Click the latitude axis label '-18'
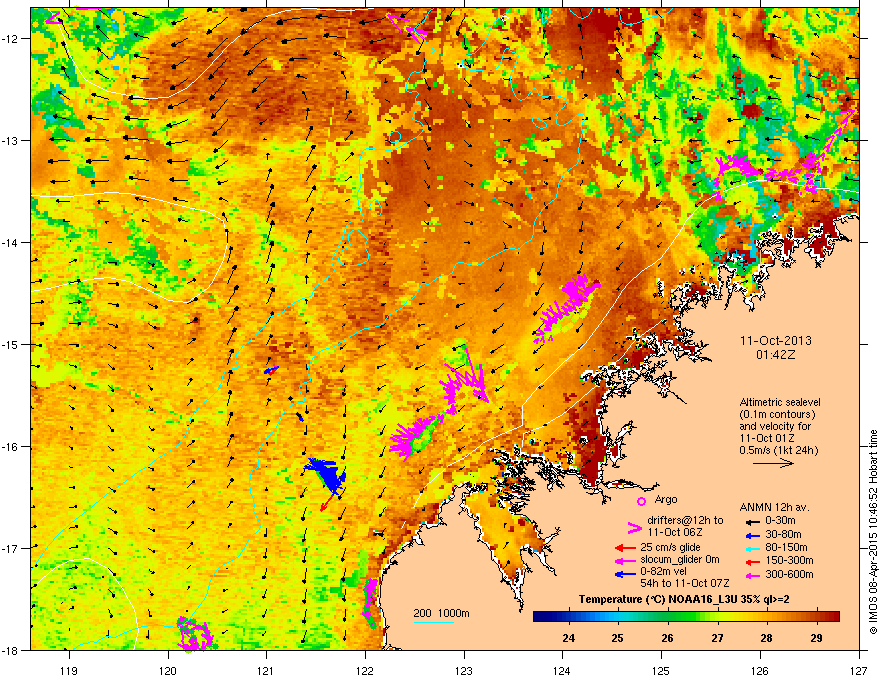The height and width of the screenshot is (680, 880). tap(10, 650)
